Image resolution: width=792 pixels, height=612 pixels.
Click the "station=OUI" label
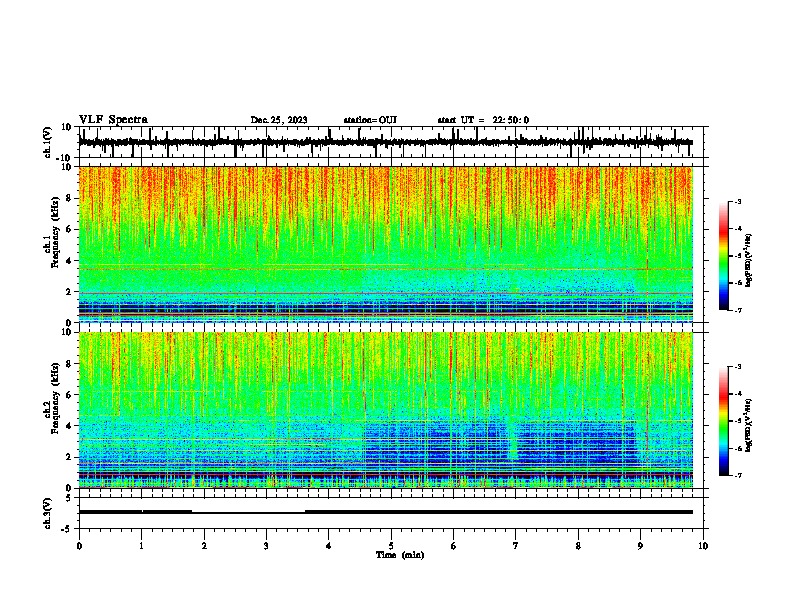coord(370,120)
